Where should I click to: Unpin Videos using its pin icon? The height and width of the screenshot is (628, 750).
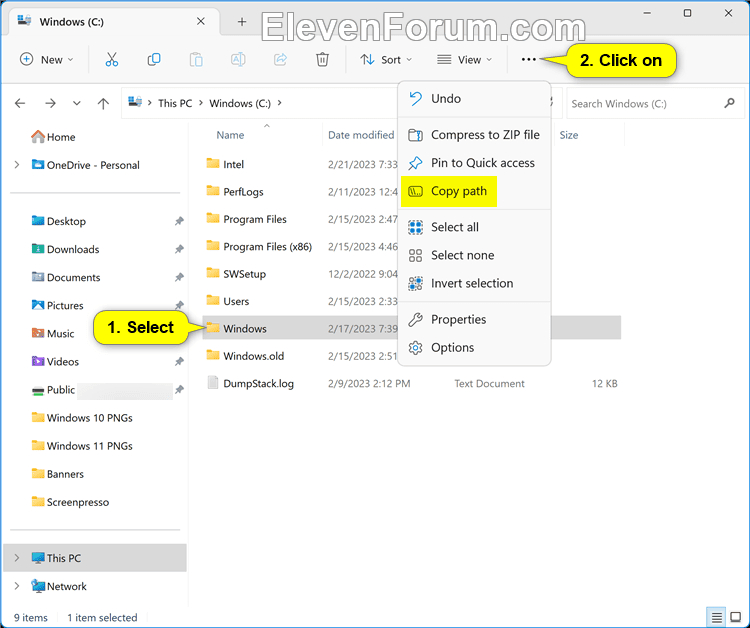[x=179, y=362]
